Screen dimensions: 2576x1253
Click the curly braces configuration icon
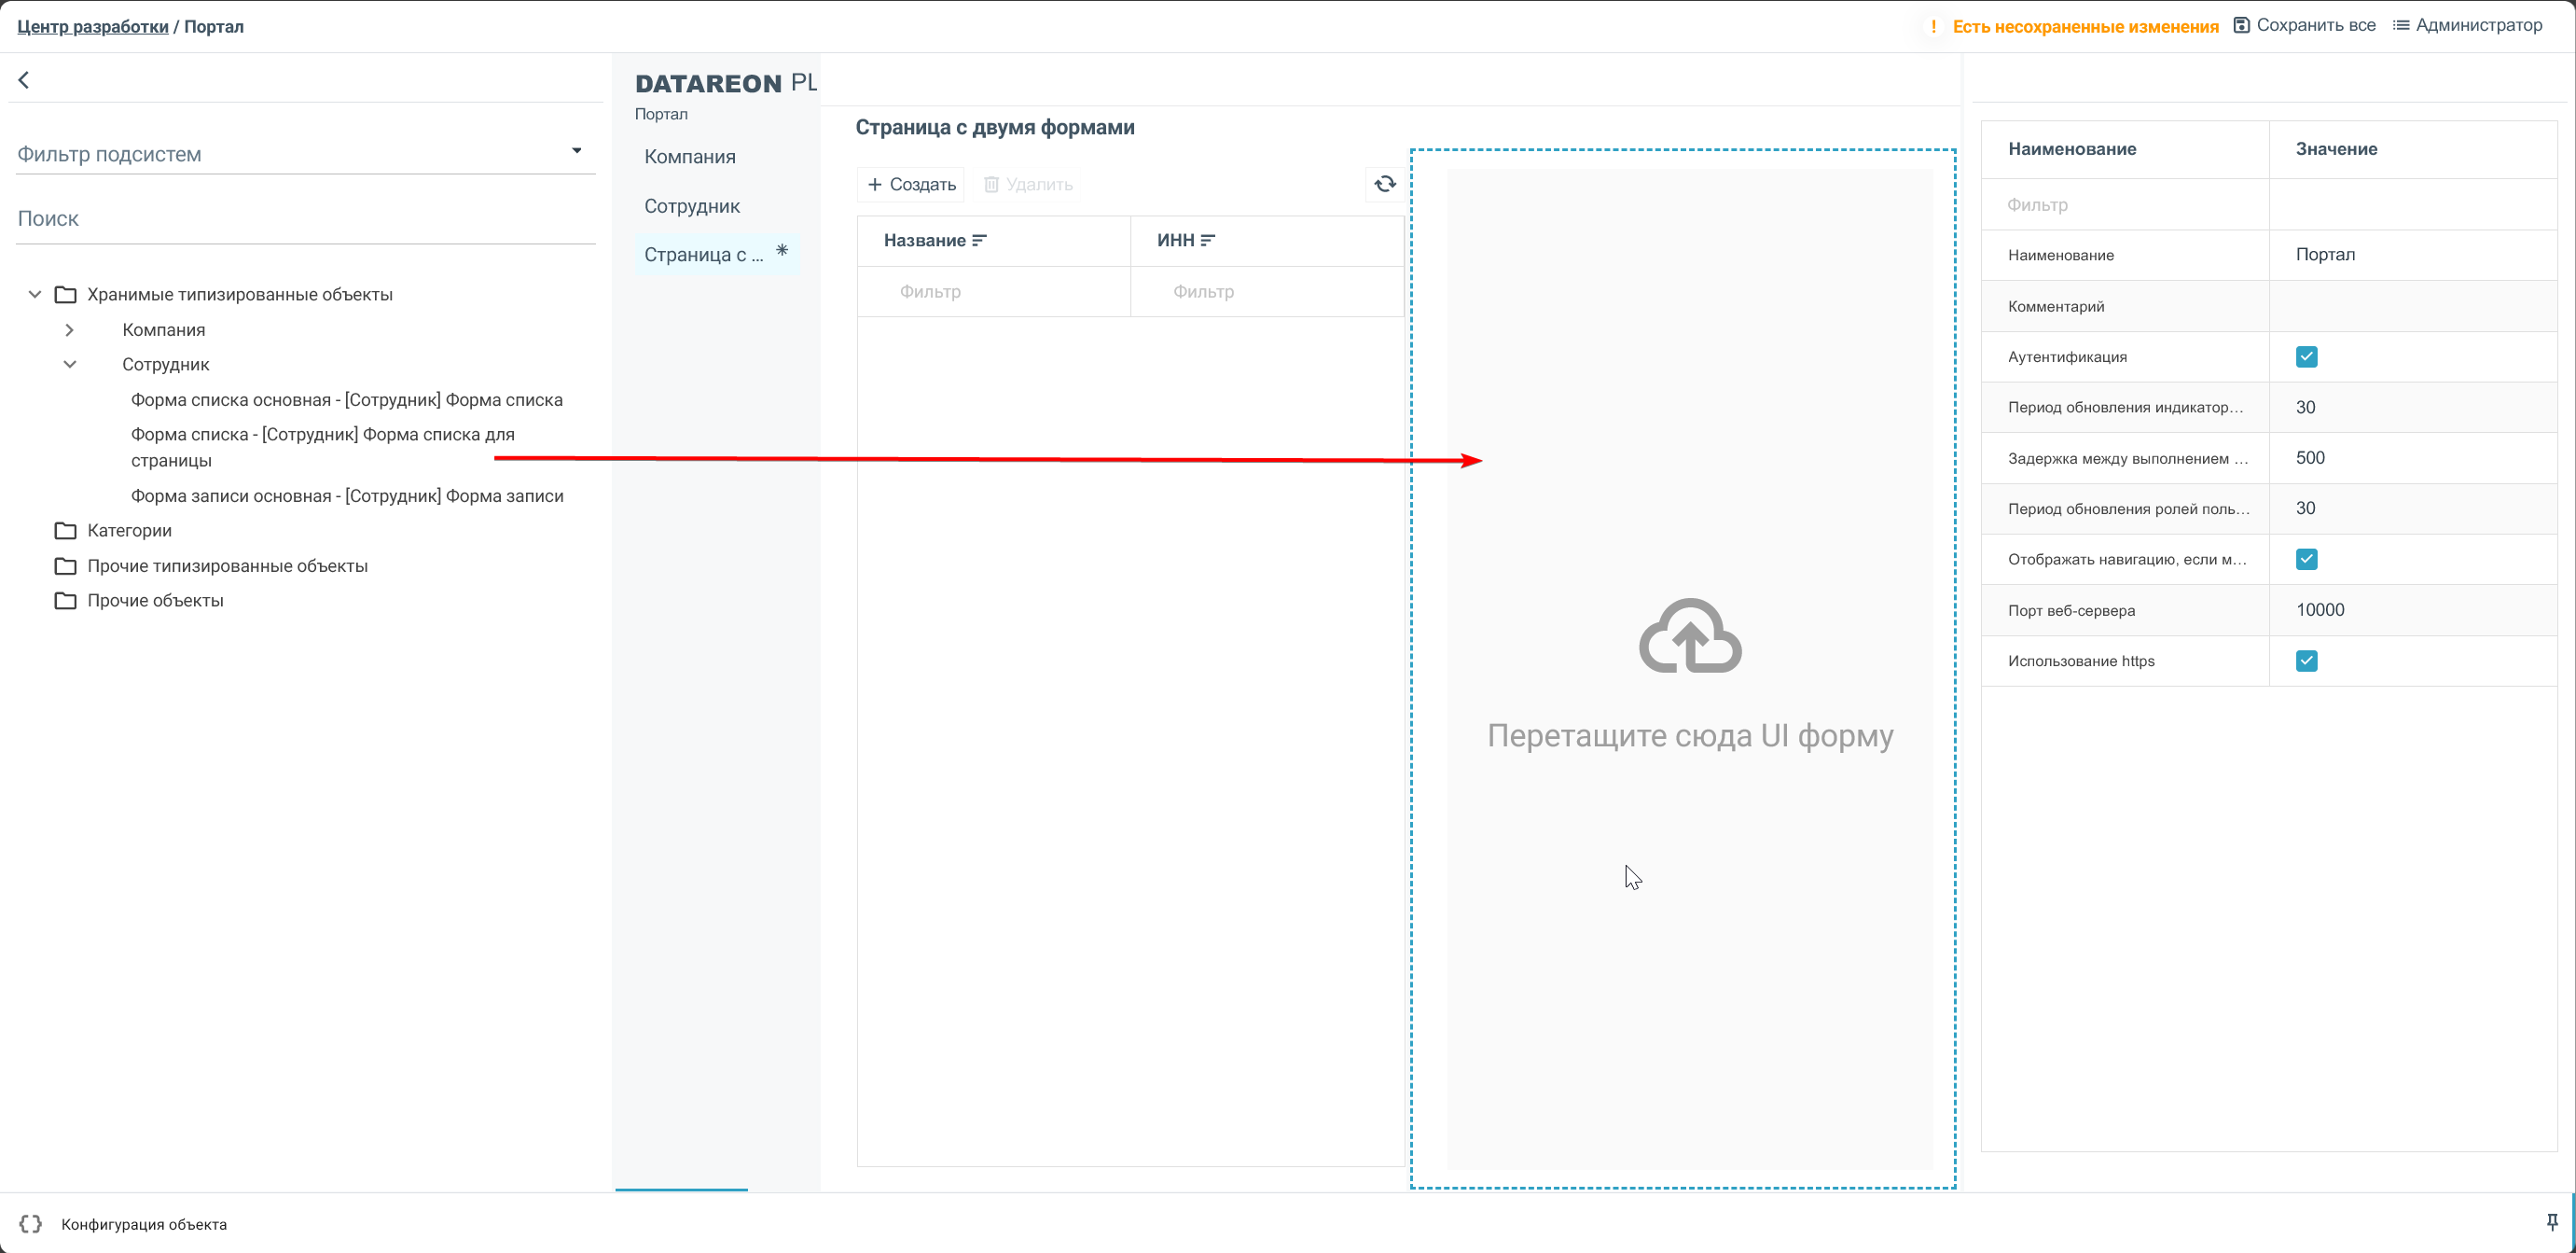(30, 1224)
